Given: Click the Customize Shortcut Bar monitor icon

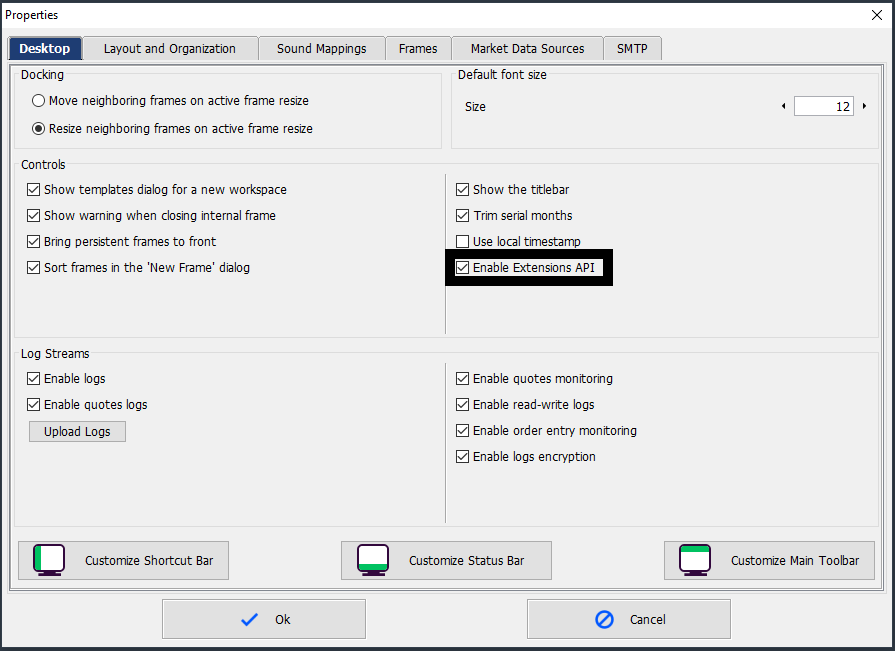Looking at the screenshot, I should click(49, 560).
